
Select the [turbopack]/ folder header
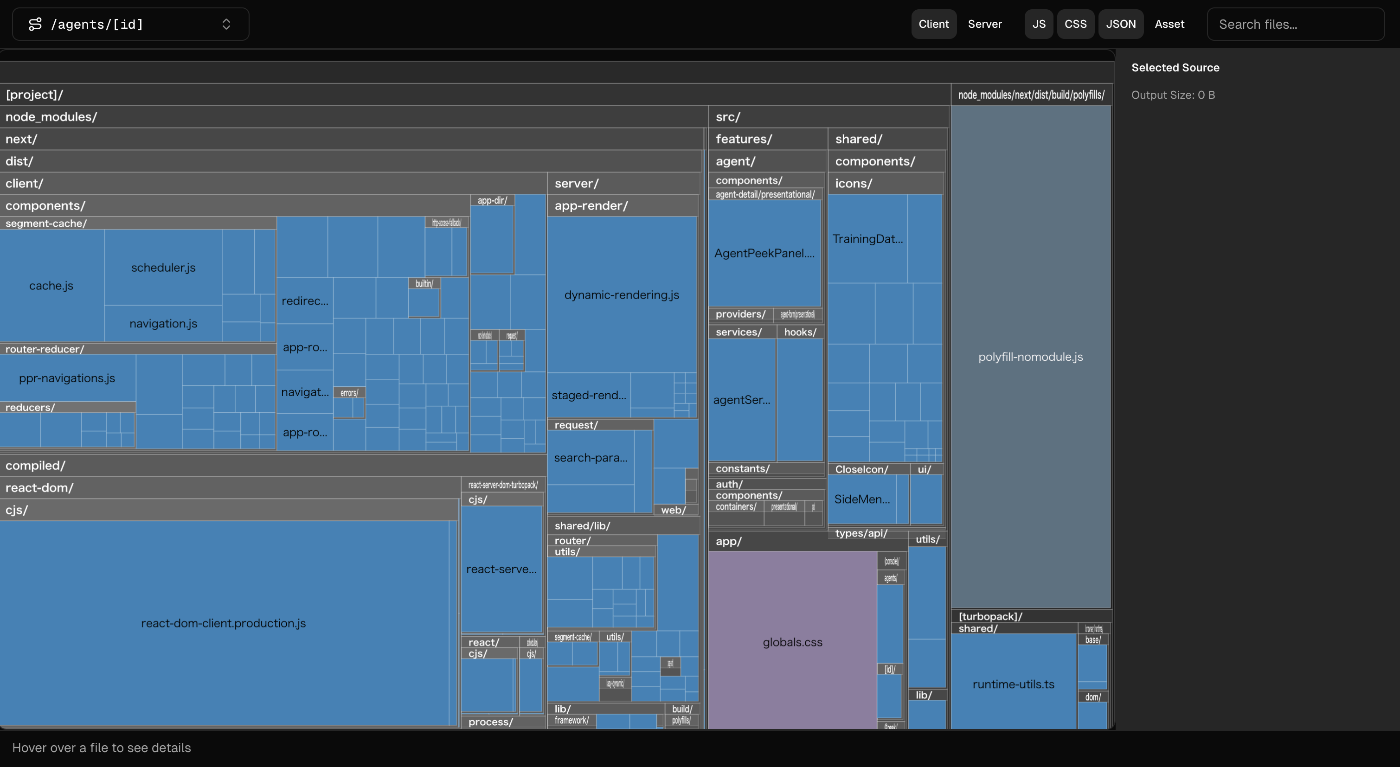click(1031, 616)
